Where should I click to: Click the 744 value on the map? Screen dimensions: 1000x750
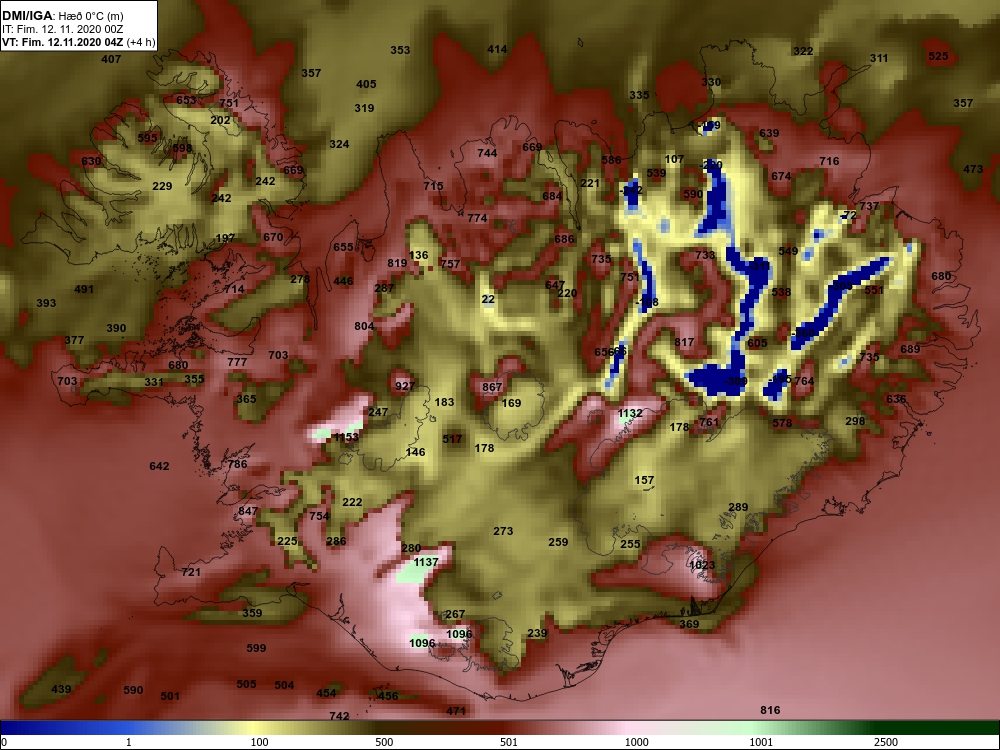pos(487,153)
